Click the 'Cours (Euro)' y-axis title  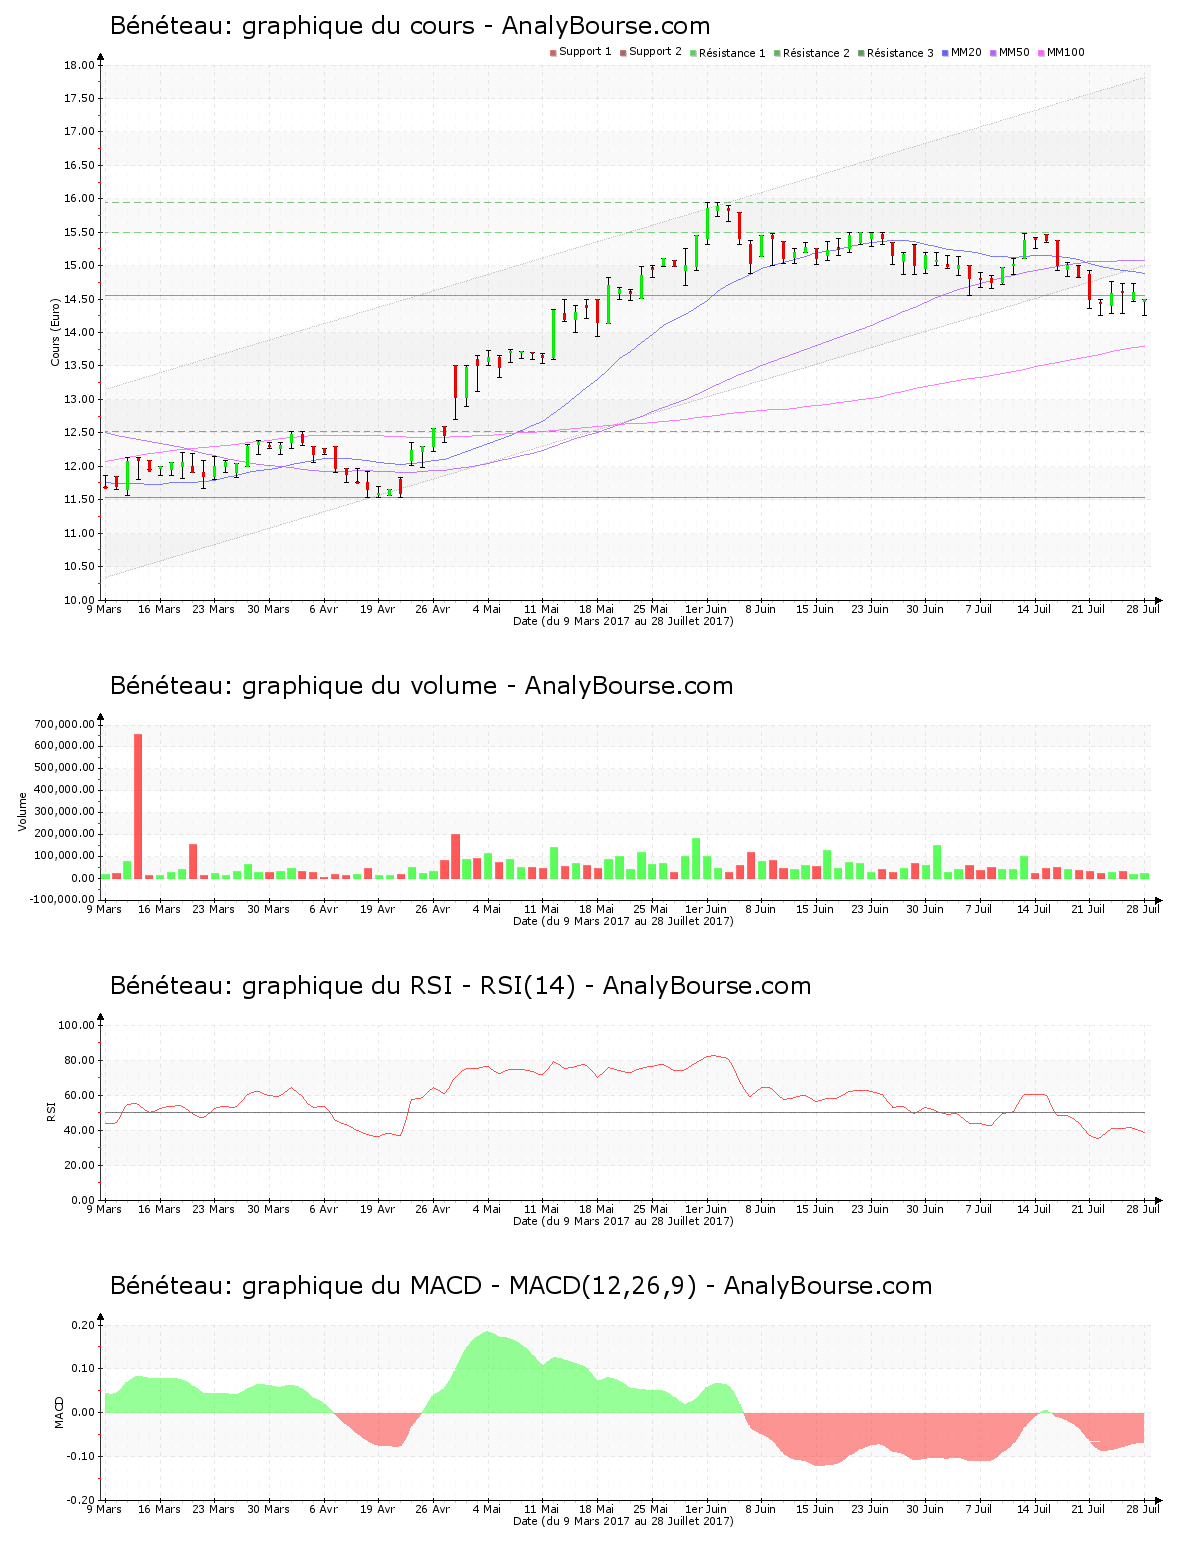coord(56,332)
